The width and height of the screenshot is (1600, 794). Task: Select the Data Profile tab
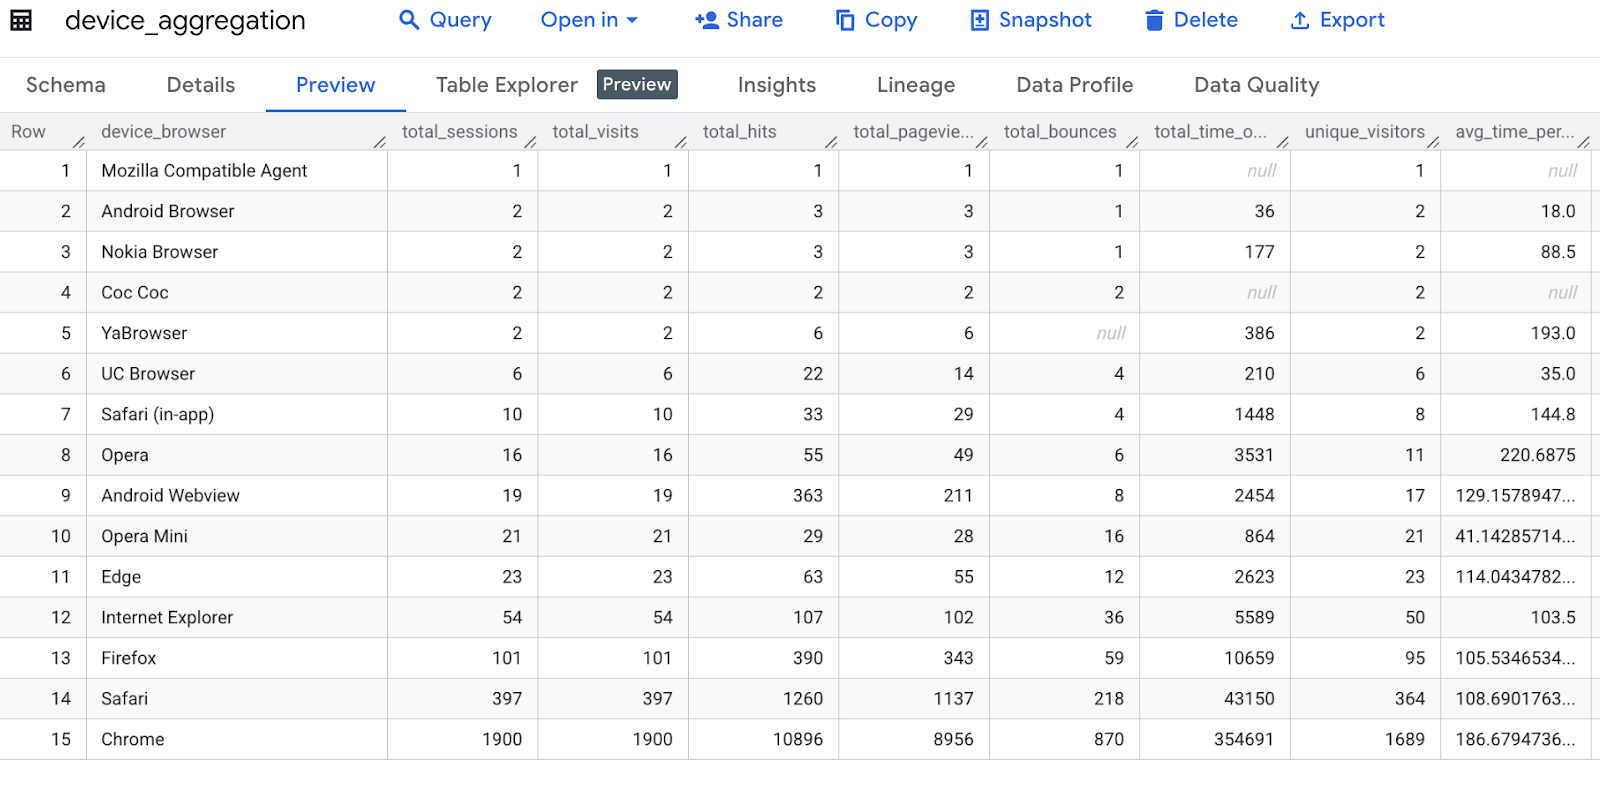[1074, 85]
